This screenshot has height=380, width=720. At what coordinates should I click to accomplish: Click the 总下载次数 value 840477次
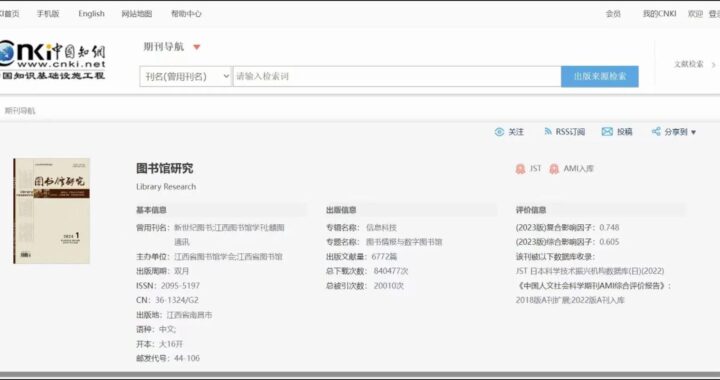[x=391, y=271]
